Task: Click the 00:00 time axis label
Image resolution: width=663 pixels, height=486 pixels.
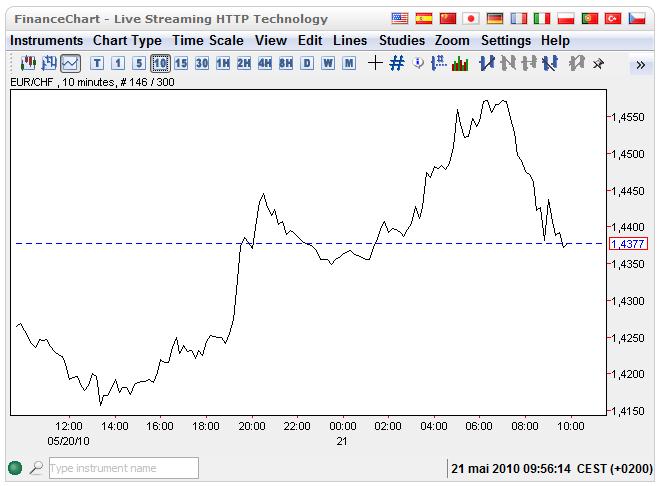Action: pos(342,426)
